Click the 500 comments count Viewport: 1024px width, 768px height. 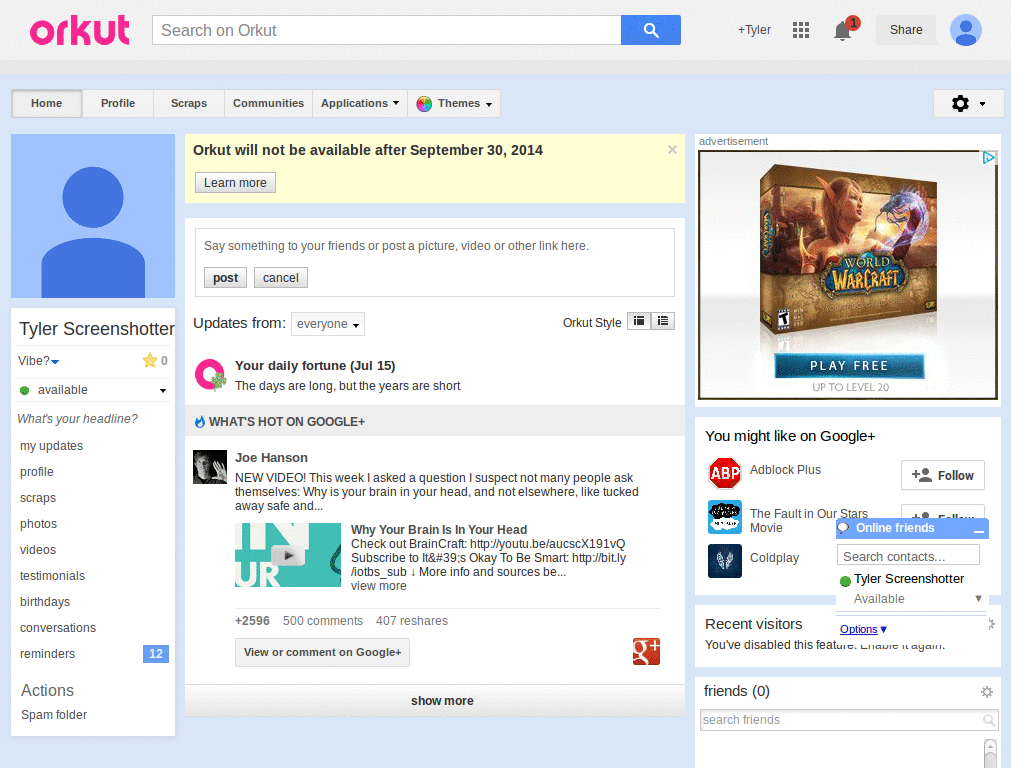point(323,620)
